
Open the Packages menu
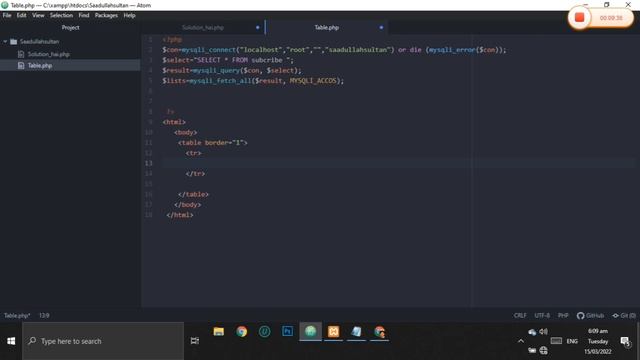point(106,15)
